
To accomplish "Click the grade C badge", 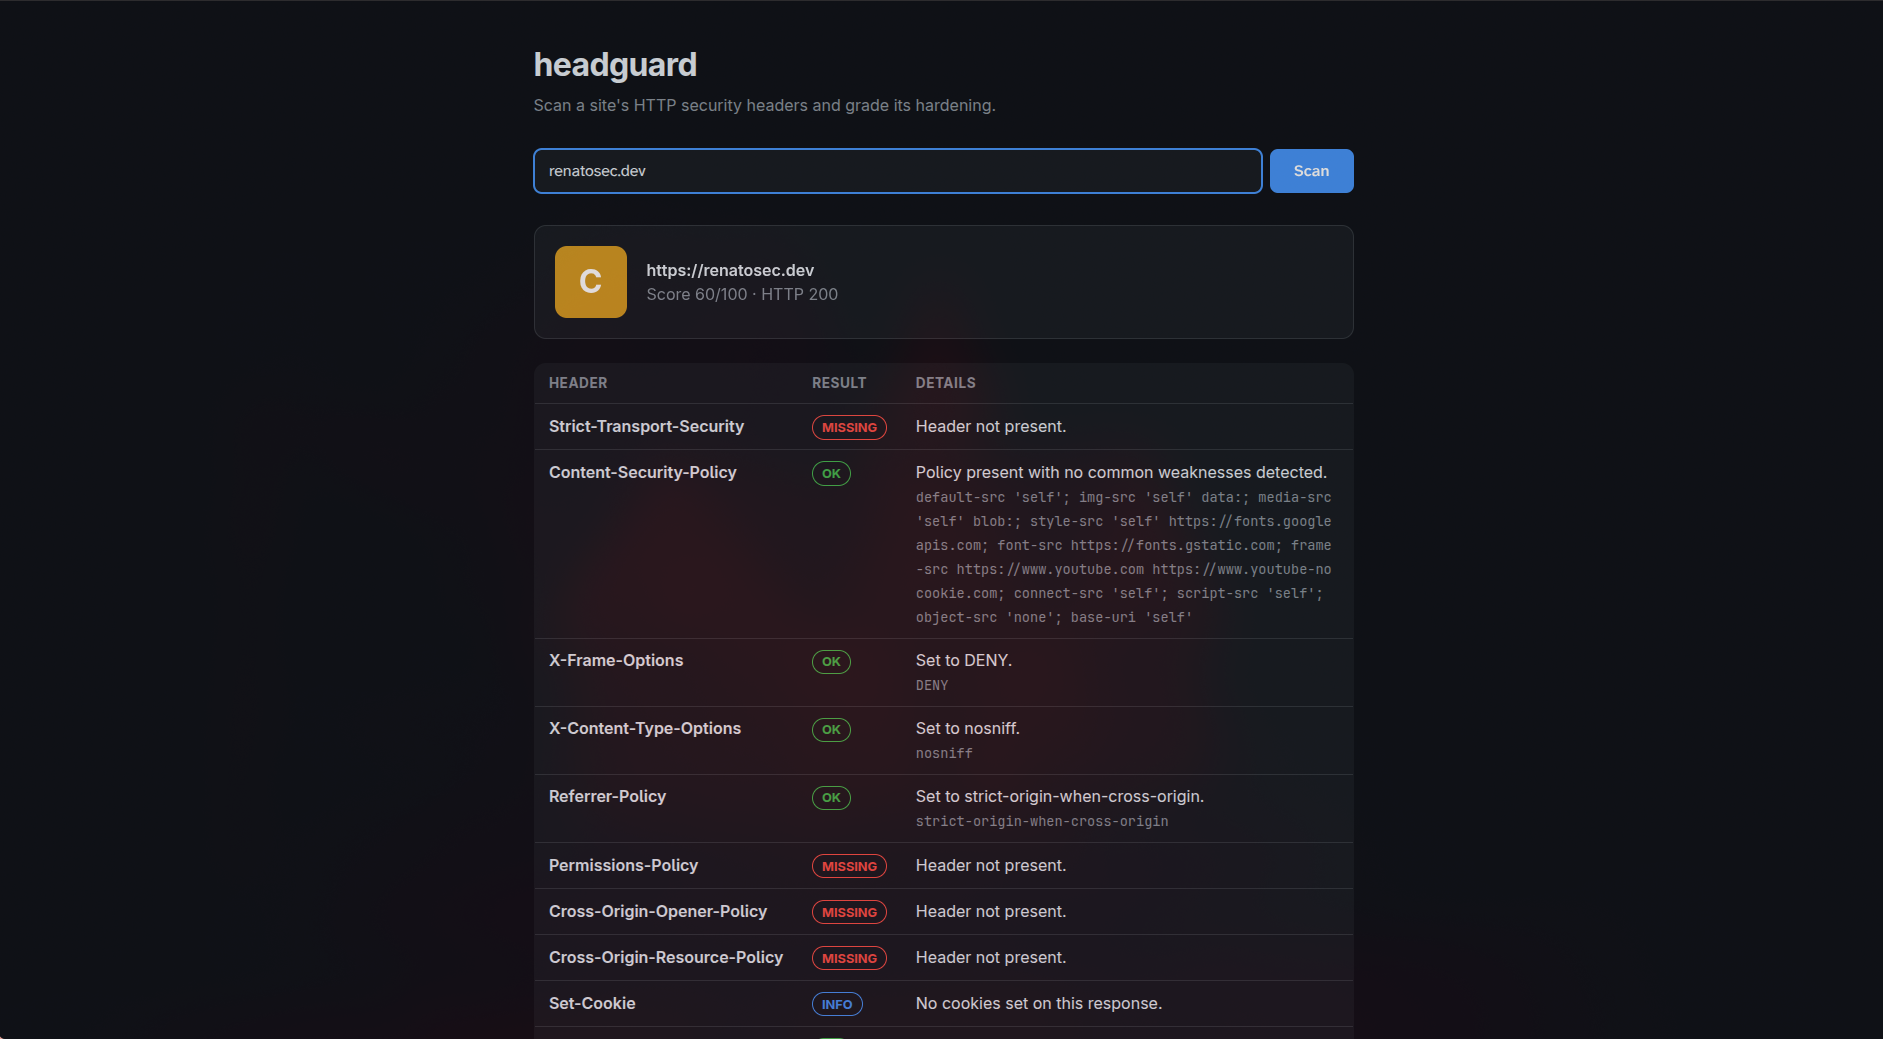I will coord(590,282).
